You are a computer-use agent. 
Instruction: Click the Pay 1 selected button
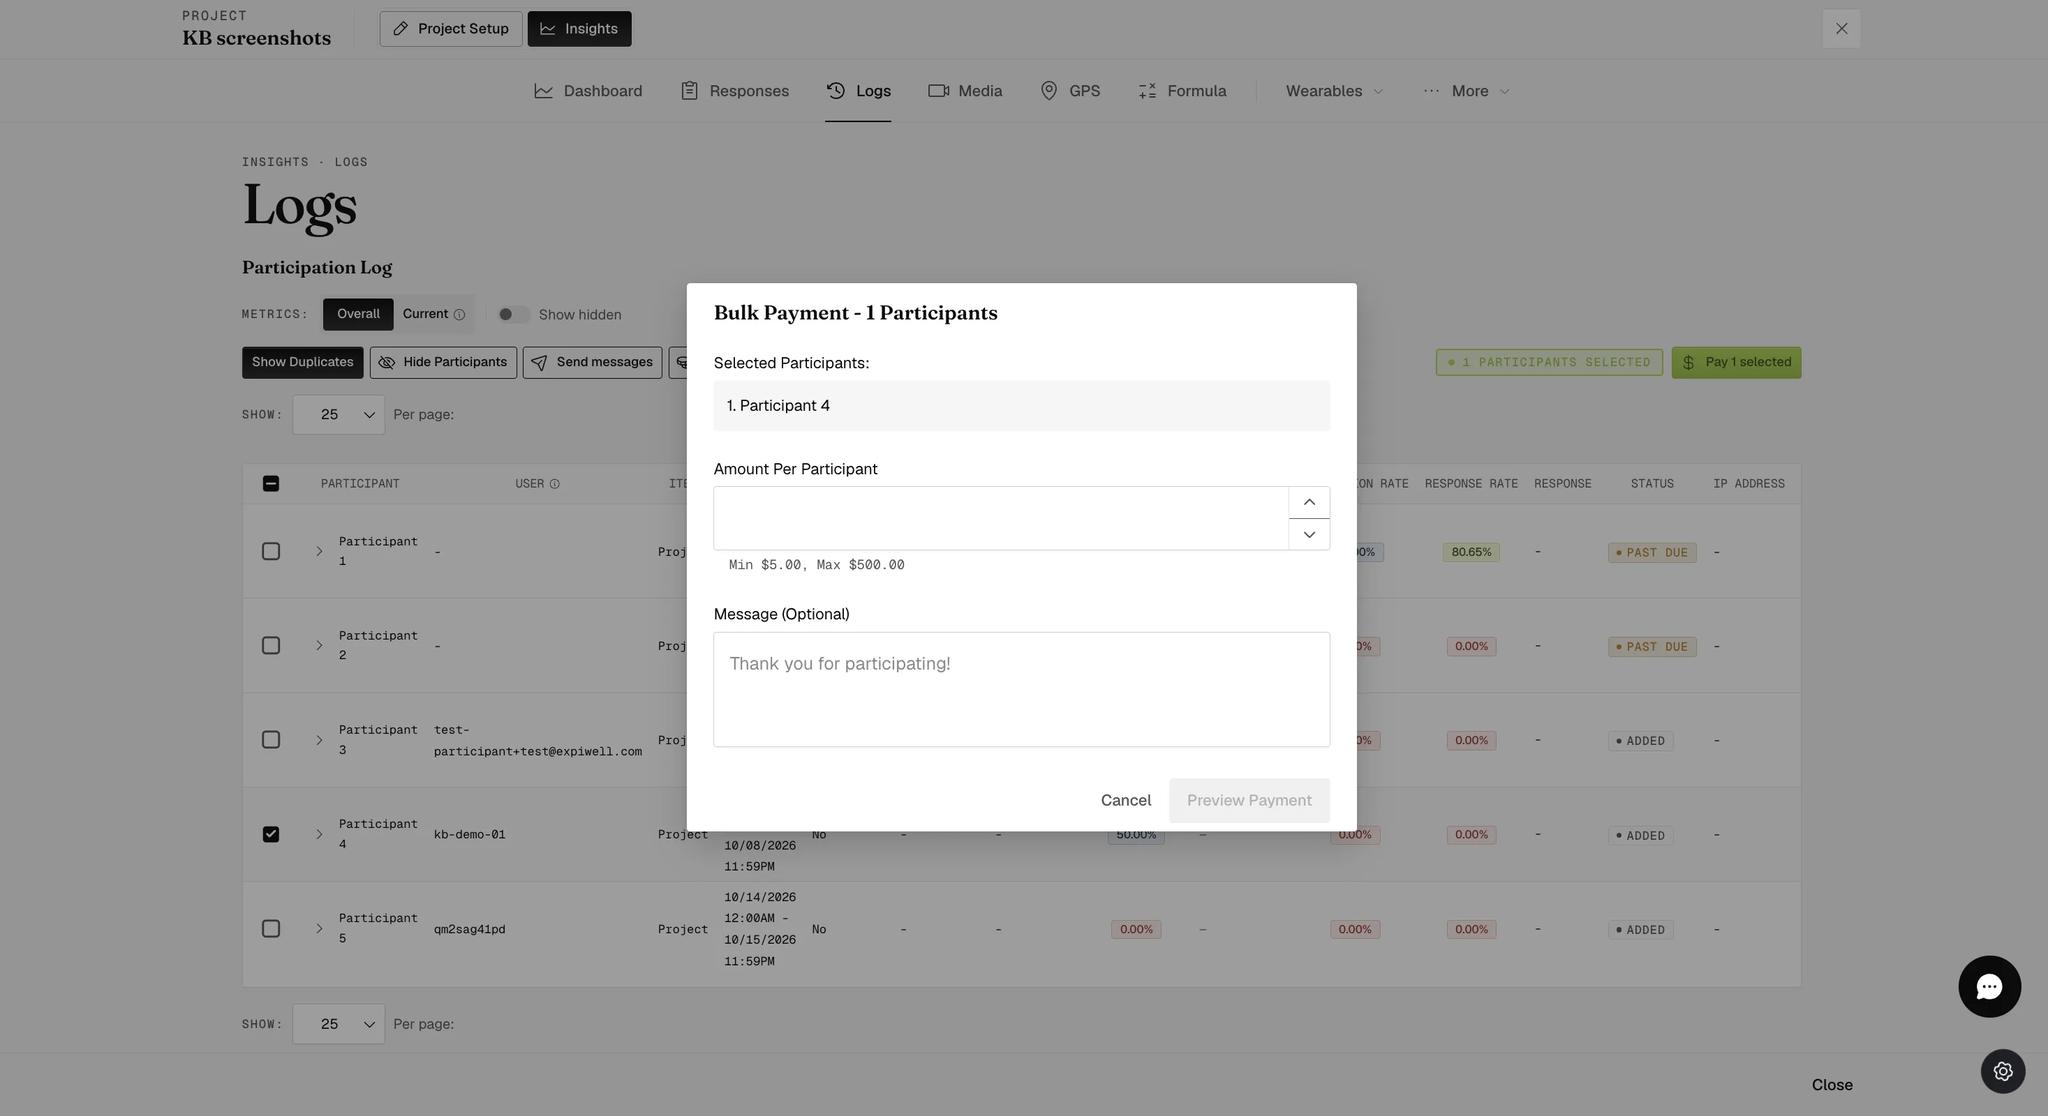coord(1737,363)
